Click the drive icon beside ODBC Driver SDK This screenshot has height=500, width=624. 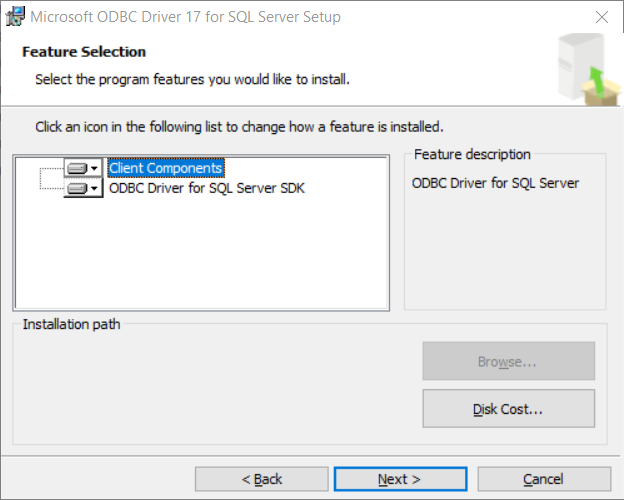pos(77,188)
